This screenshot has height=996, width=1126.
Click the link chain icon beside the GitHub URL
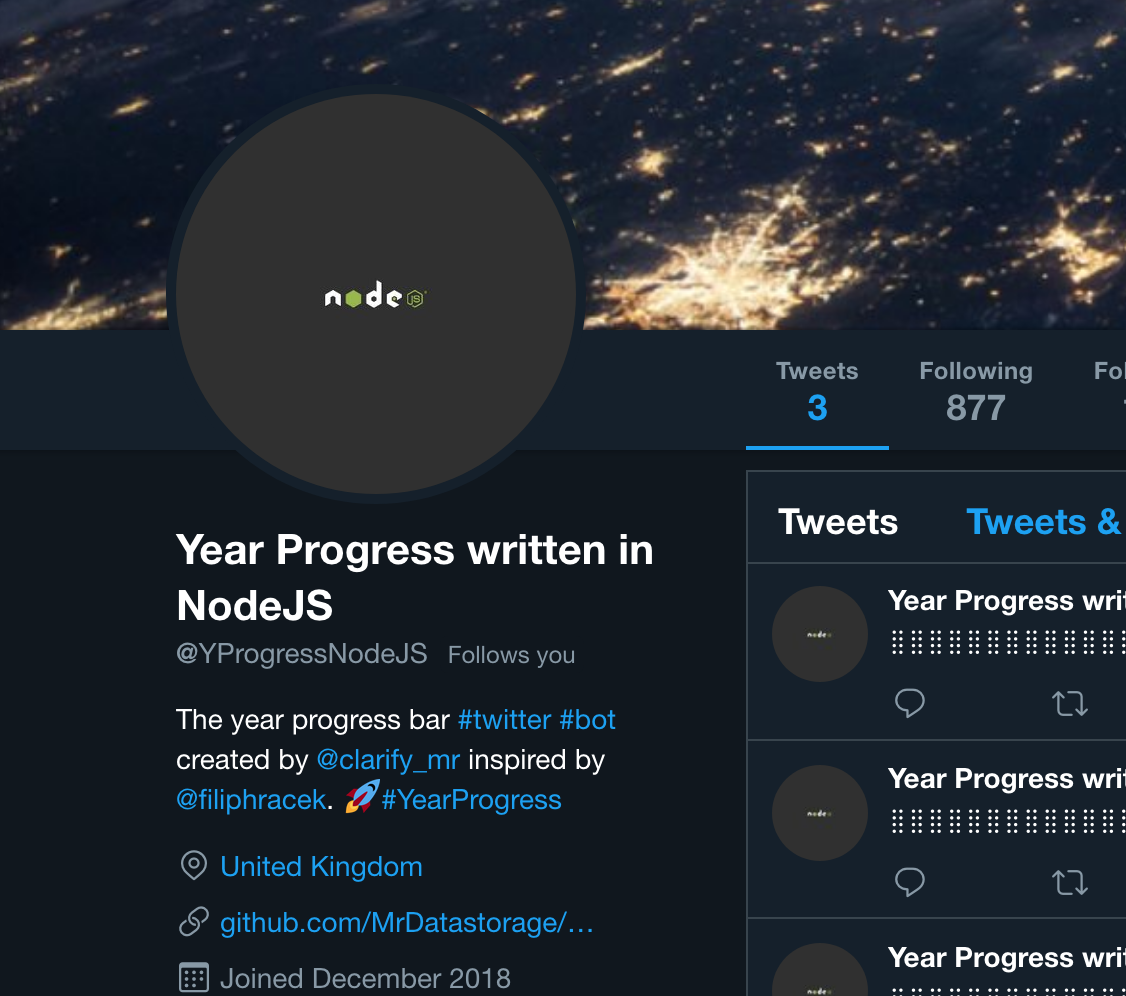pos(193,922)
